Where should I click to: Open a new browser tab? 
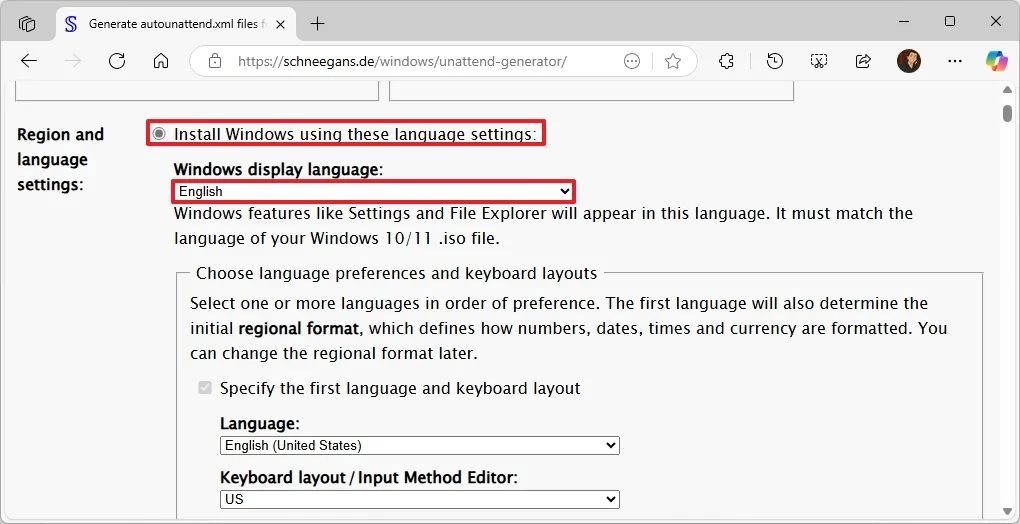pyautogui.click(x=318, y=23)
